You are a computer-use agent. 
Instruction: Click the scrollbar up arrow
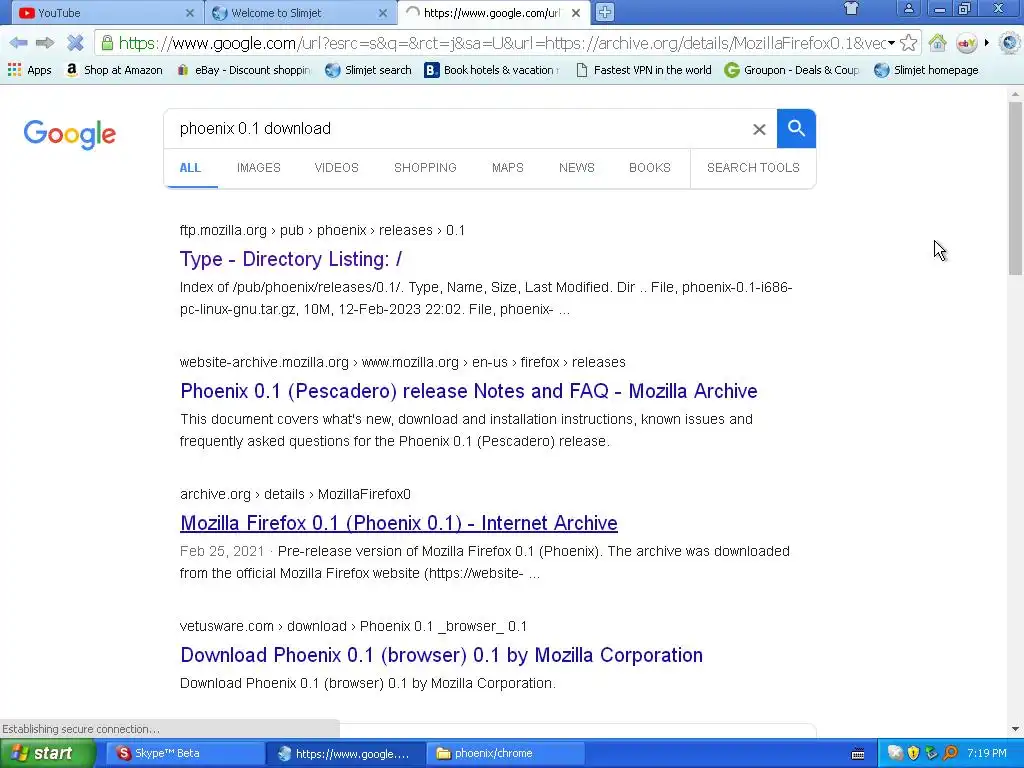click(x=1015, y=95)
